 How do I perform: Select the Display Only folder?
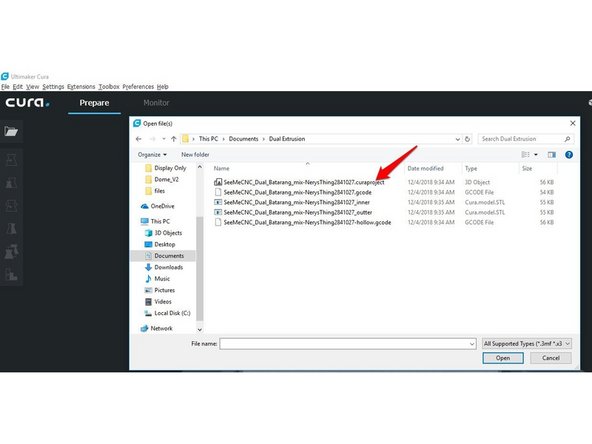click(166, 168)
